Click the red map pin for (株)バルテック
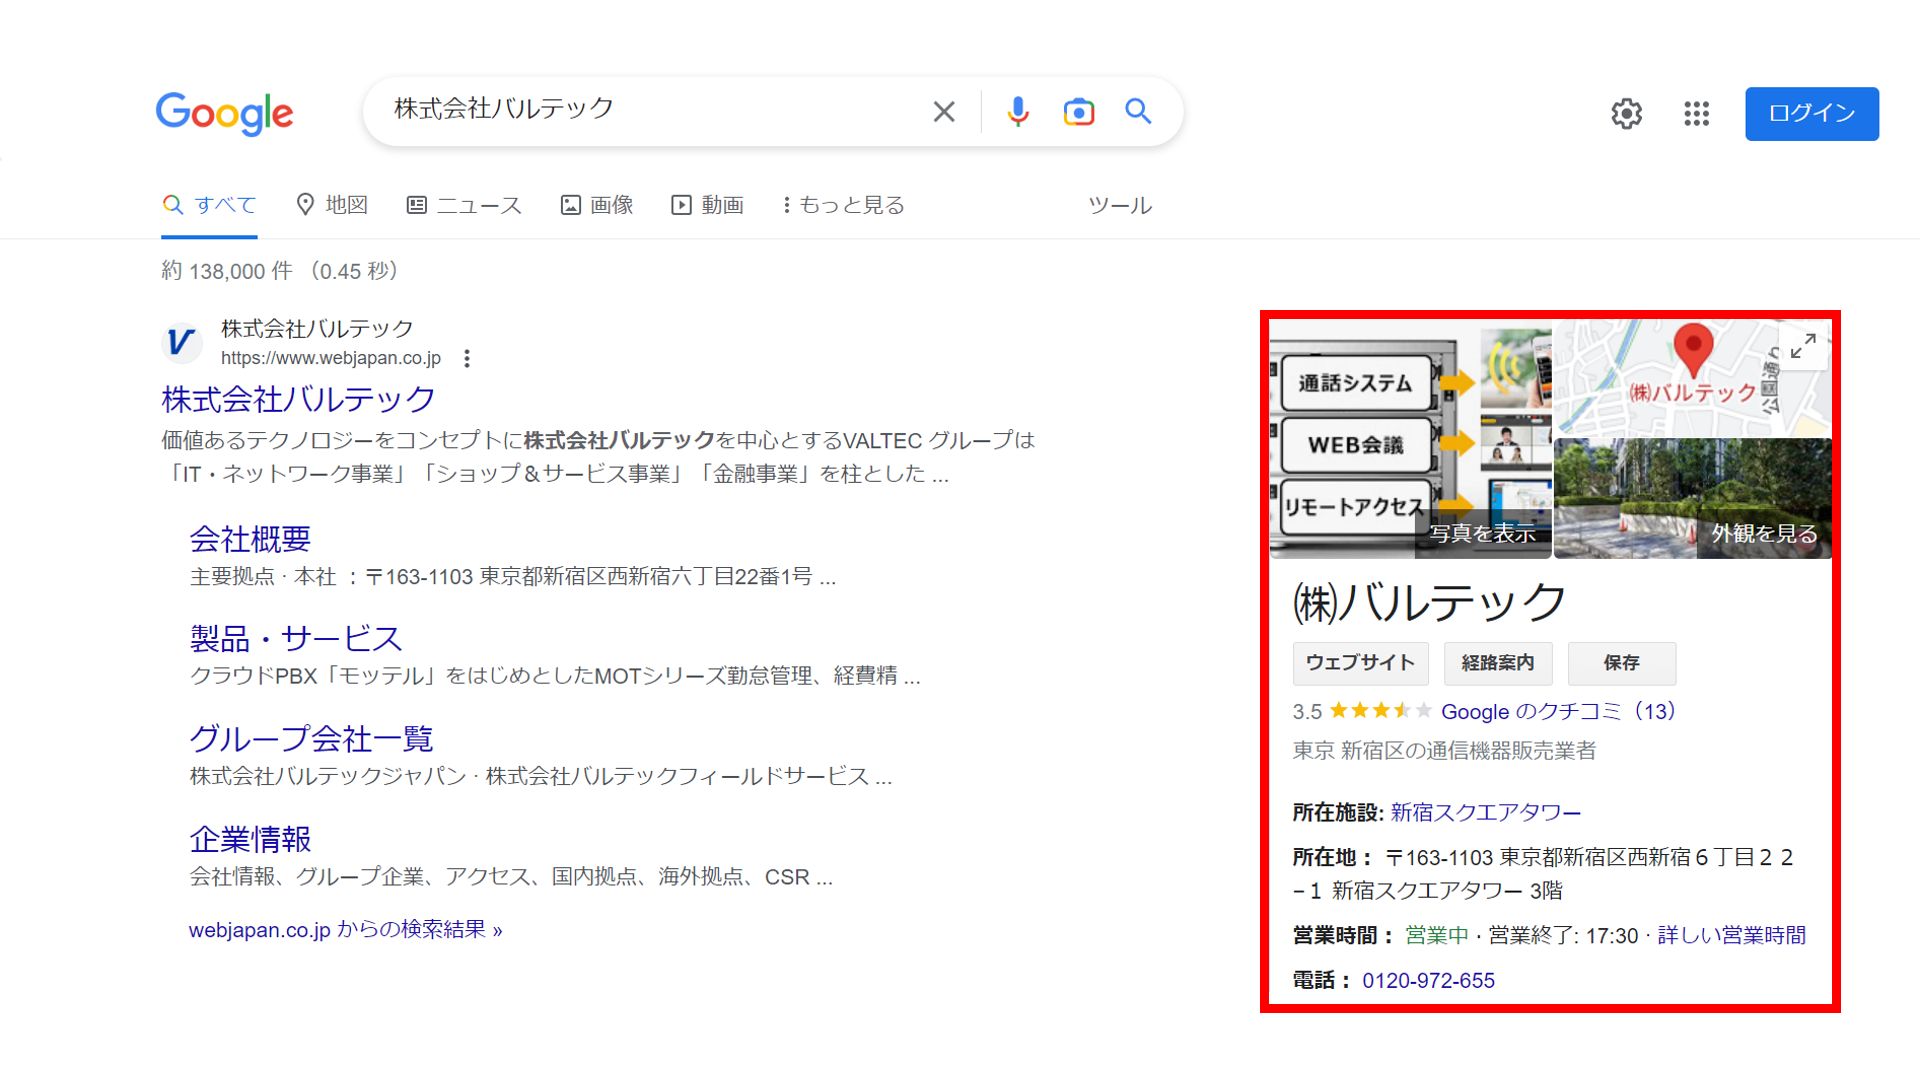This screenshot has height=1080, width=1920. pyautogui.click(x=1693, y=350)
